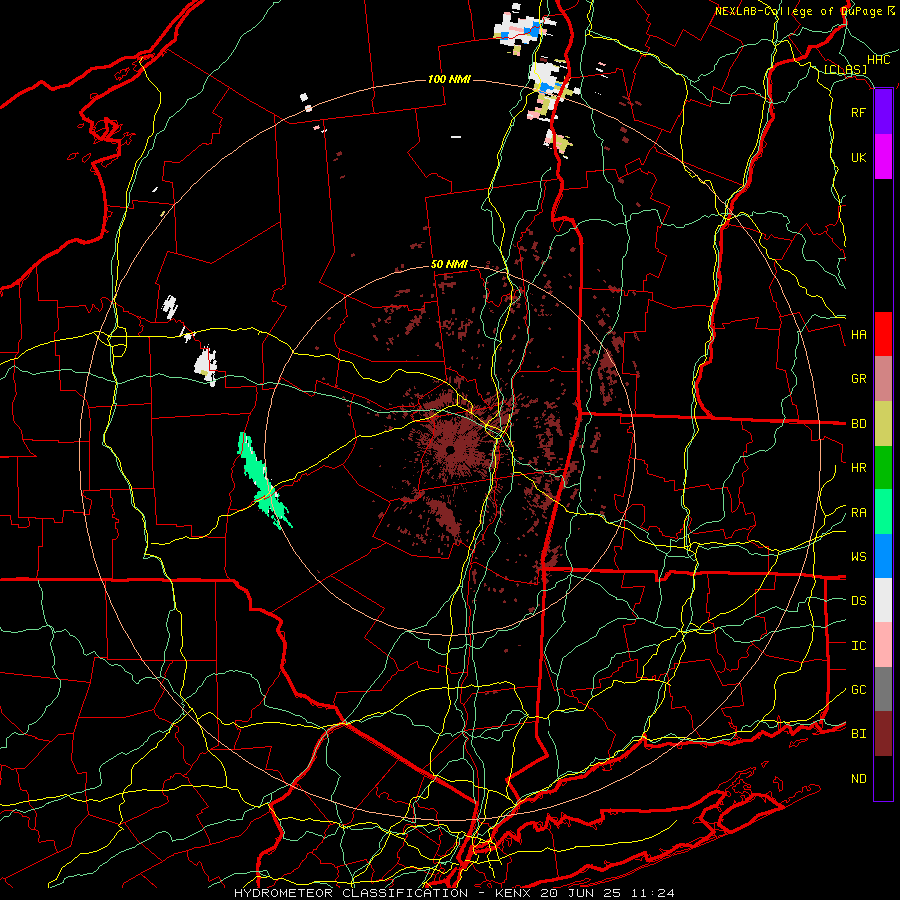This screenshot has width=900, height=900.
Task: Select the olive BD big drops swatch
Action: [x=883, y=423]
